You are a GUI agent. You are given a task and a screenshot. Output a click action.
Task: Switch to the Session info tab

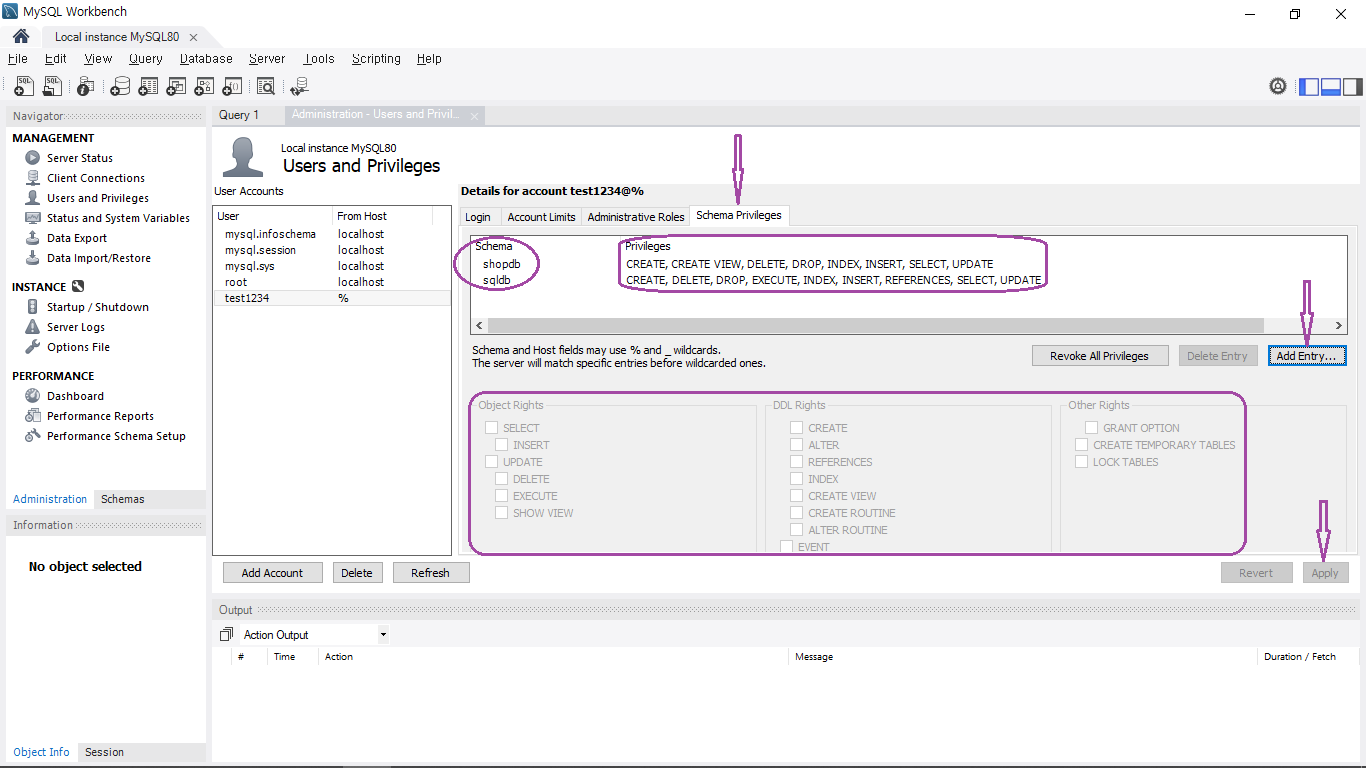click(x=104, y=752)
